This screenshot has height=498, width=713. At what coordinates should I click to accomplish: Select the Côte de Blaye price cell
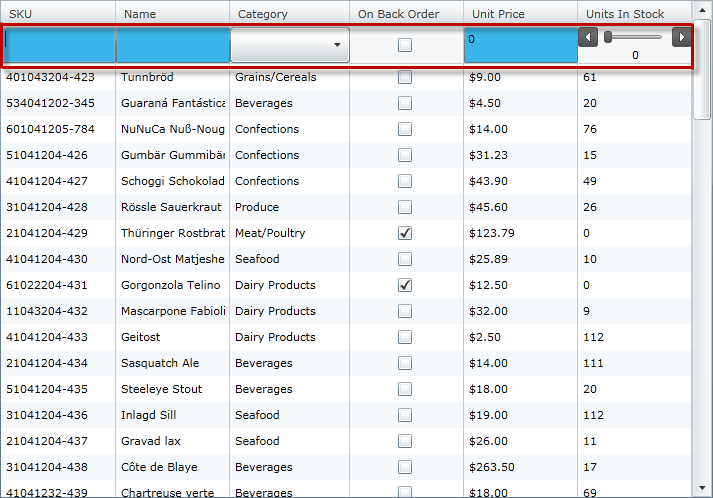click(x=520, y=467)
